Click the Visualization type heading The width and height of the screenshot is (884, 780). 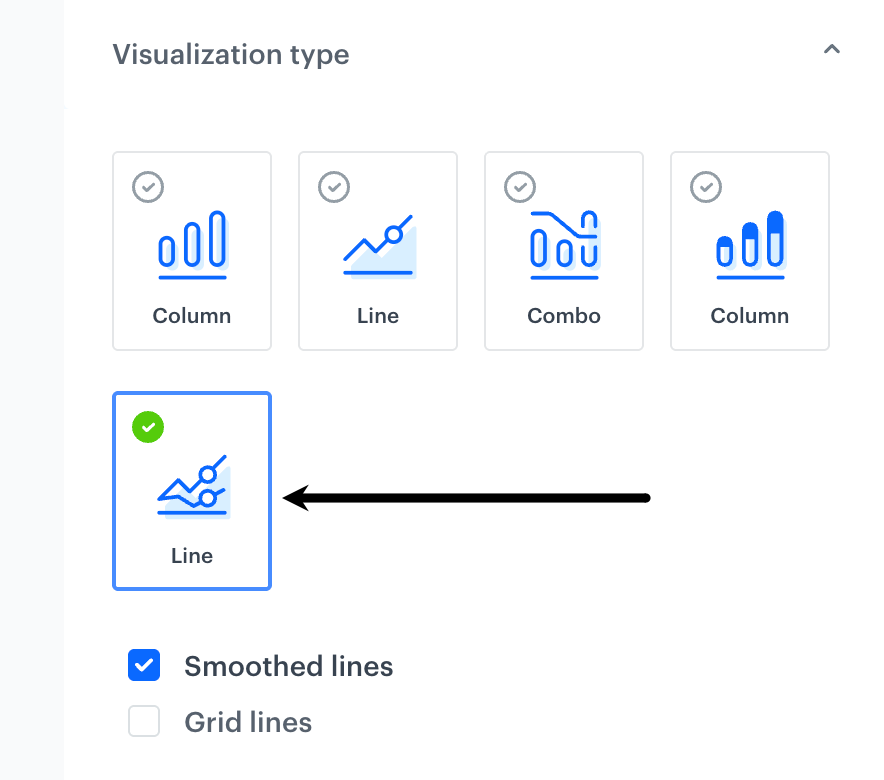coord(231,55)
